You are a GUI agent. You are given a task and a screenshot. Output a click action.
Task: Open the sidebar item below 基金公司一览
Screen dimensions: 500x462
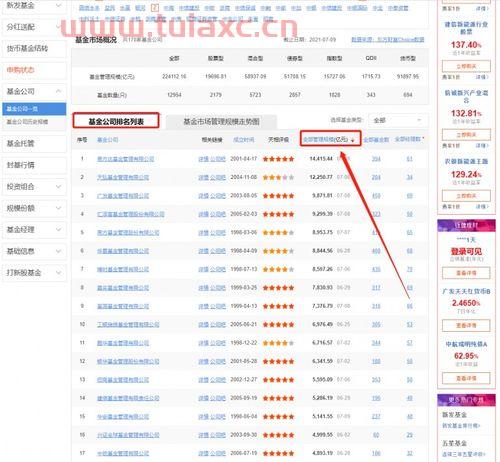click(x=27, y=122)
